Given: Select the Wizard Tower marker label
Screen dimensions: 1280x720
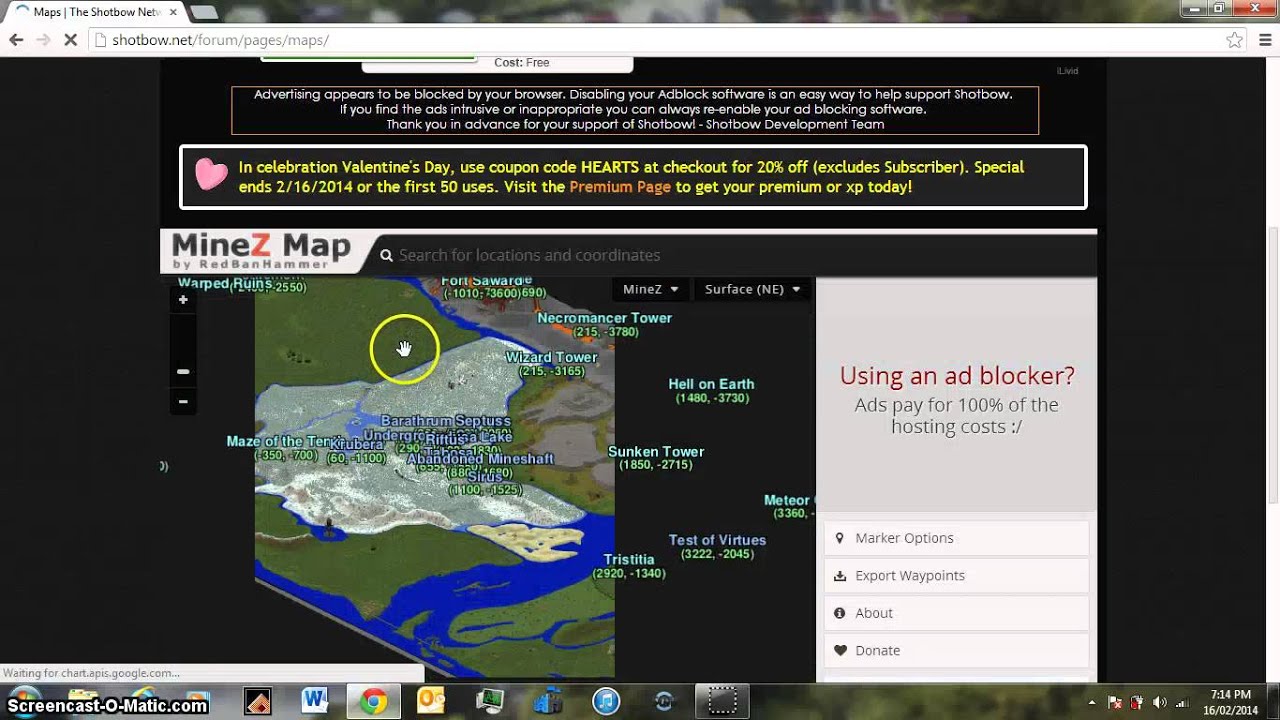Looking at the screenshot, I should [x=551, y=357].
